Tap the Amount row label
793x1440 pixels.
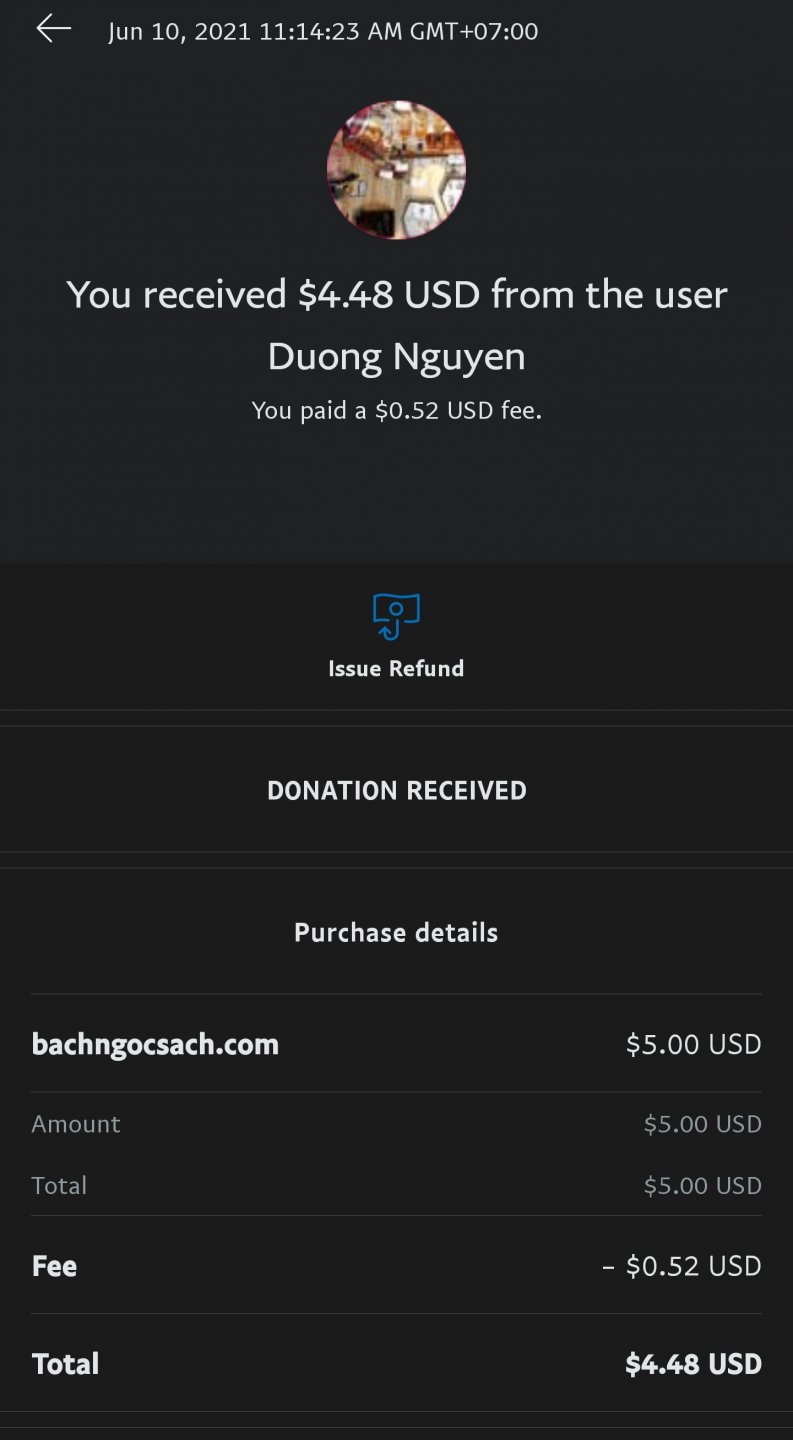coord(76,1124)
